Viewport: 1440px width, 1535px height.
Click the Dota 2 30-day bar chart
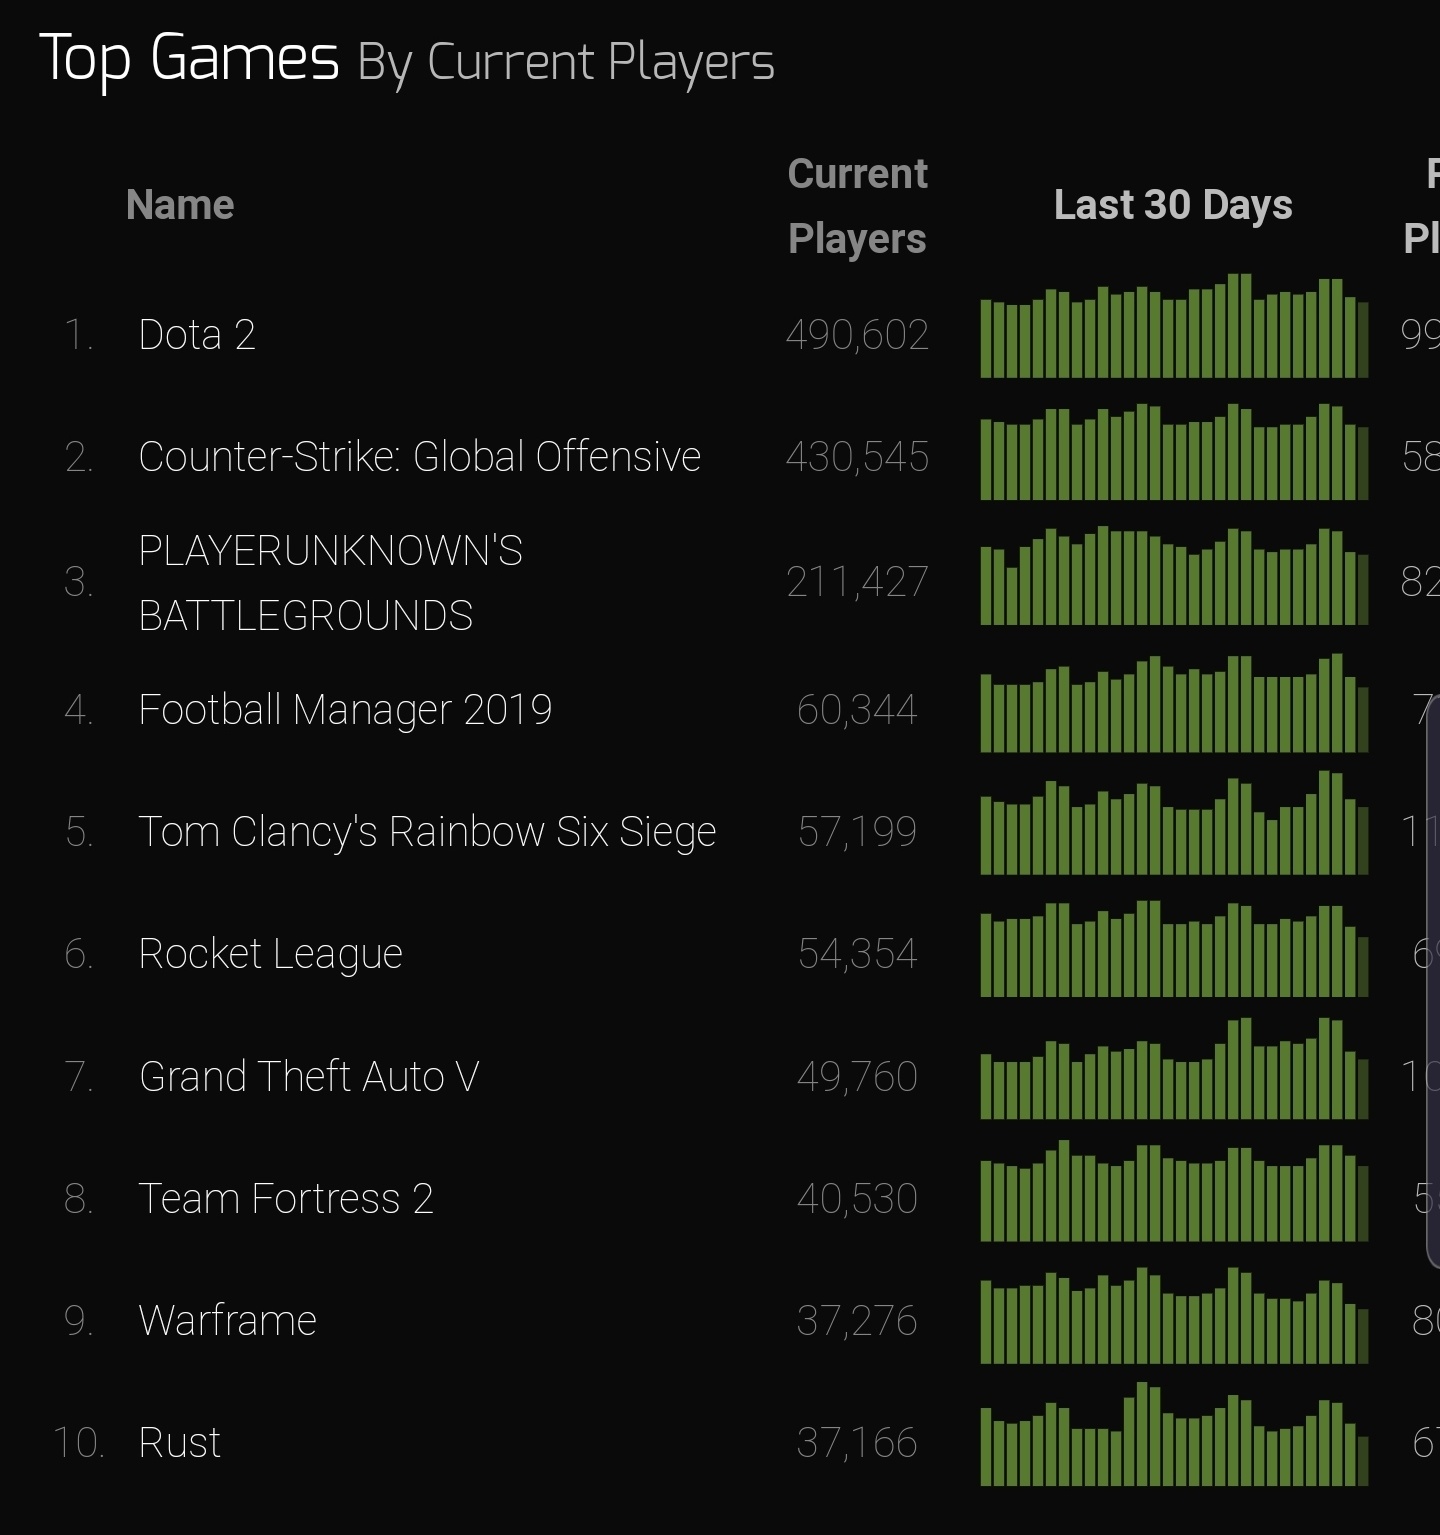point(1174,326)
